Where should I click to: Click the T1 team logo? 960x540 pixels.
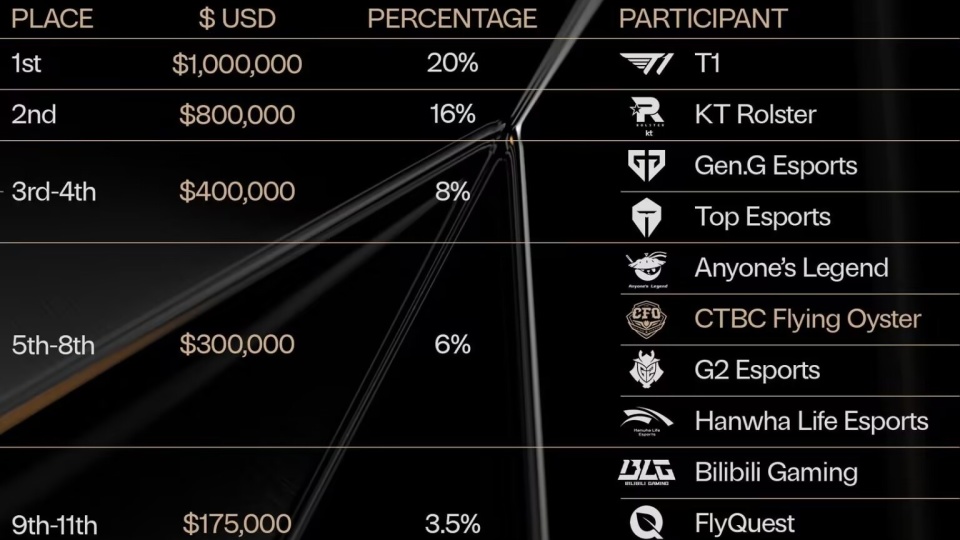click(646, 64)
